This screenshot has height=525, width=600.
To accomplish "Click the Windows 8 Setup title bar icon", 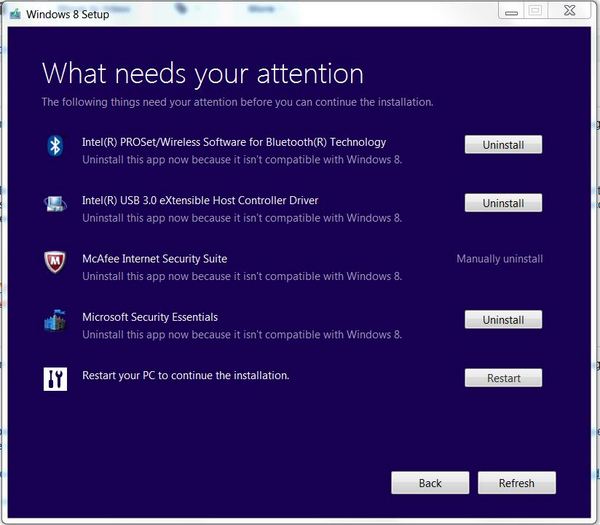I will pyautogui.click(x=16, y=14).
